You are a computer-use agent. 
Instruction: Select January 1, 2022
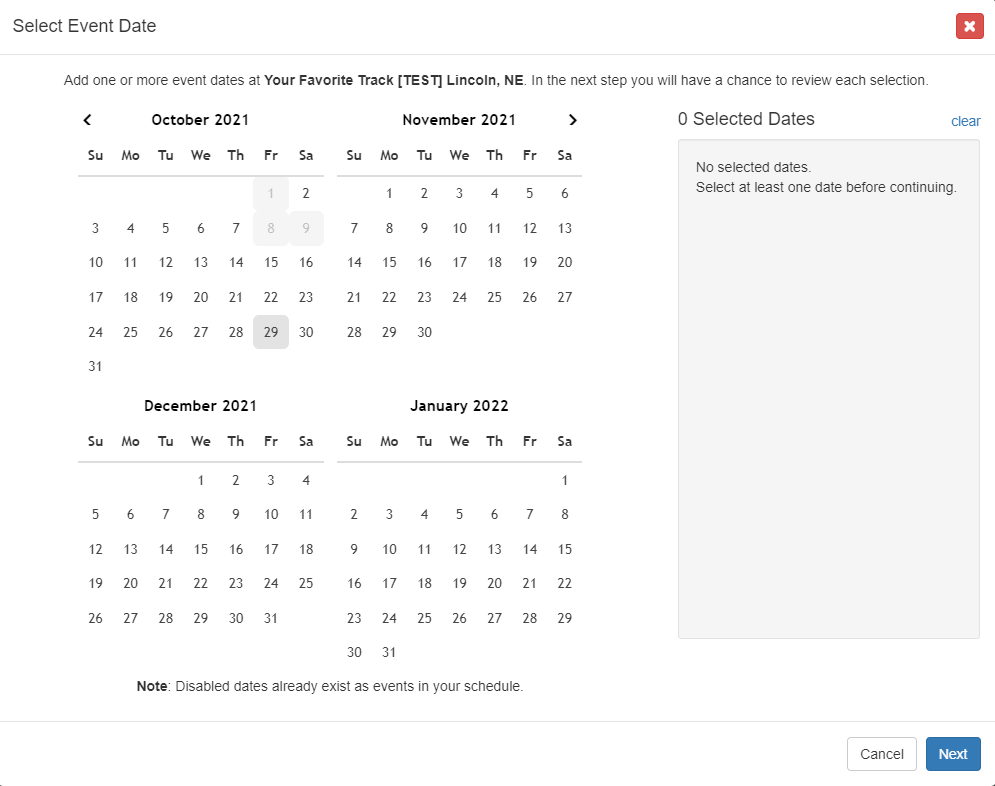pyautogui.click(x=565, y=480)
